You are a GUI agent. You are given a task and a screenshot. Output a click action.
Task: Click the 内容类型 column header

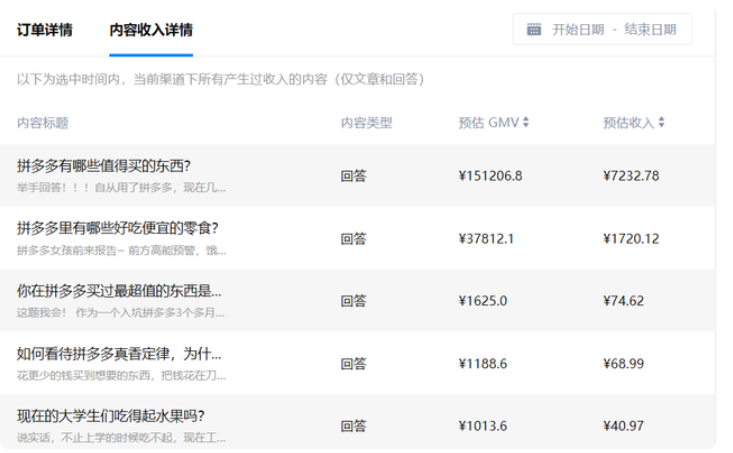[366, 122]
